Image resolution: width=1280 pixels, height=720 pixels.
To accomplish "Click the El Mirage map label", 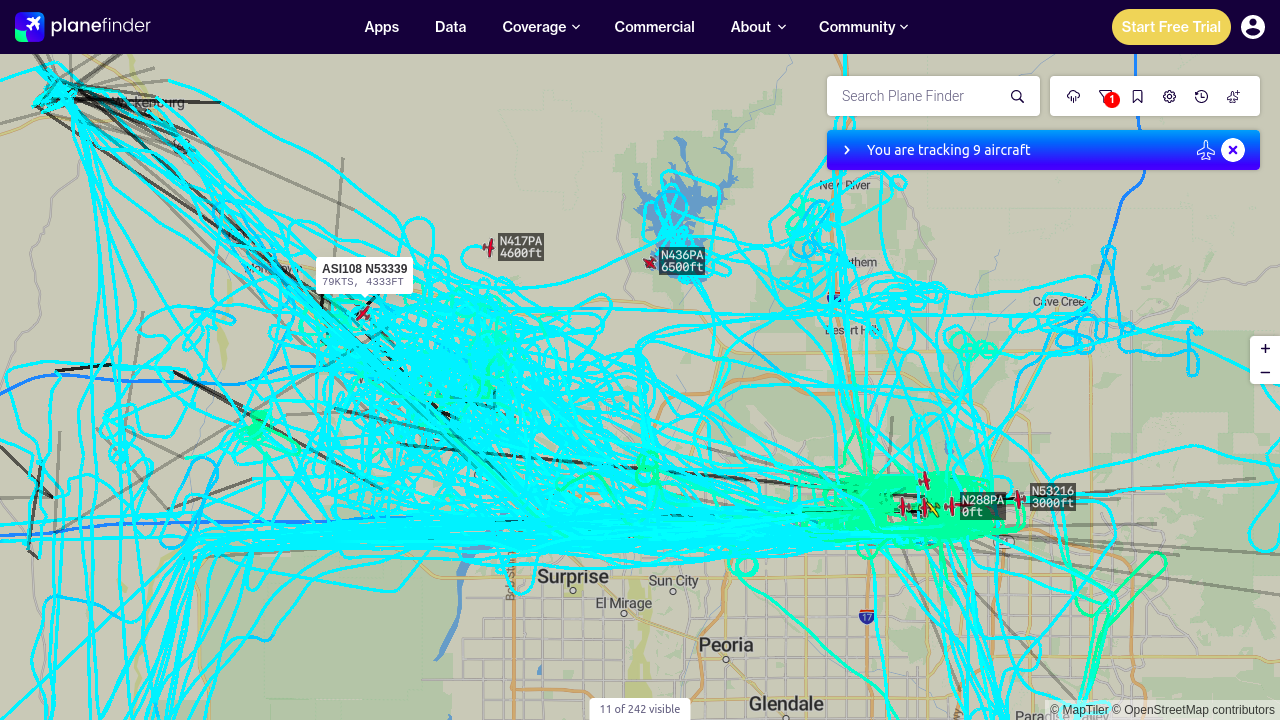I will coord(624,604).
